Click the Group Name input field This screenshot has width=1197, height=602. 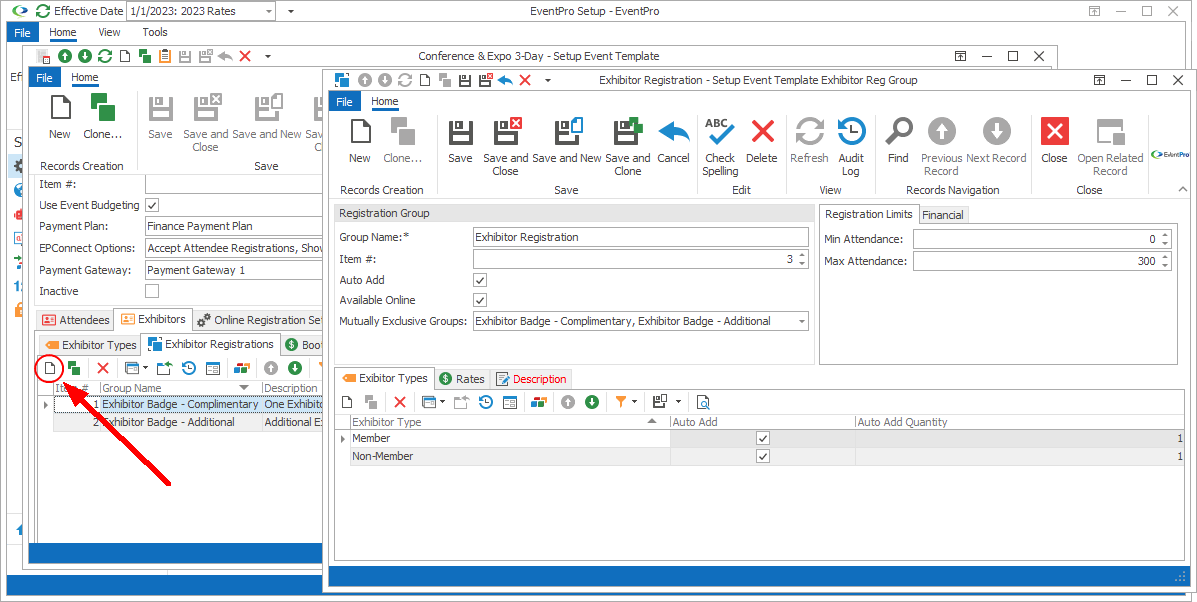click(640, 237)
